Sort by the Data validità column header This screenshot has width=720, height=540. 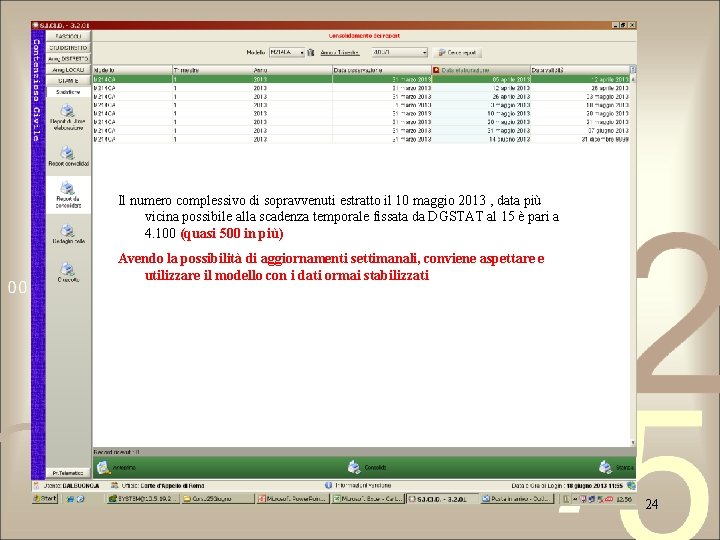(580, 70)
